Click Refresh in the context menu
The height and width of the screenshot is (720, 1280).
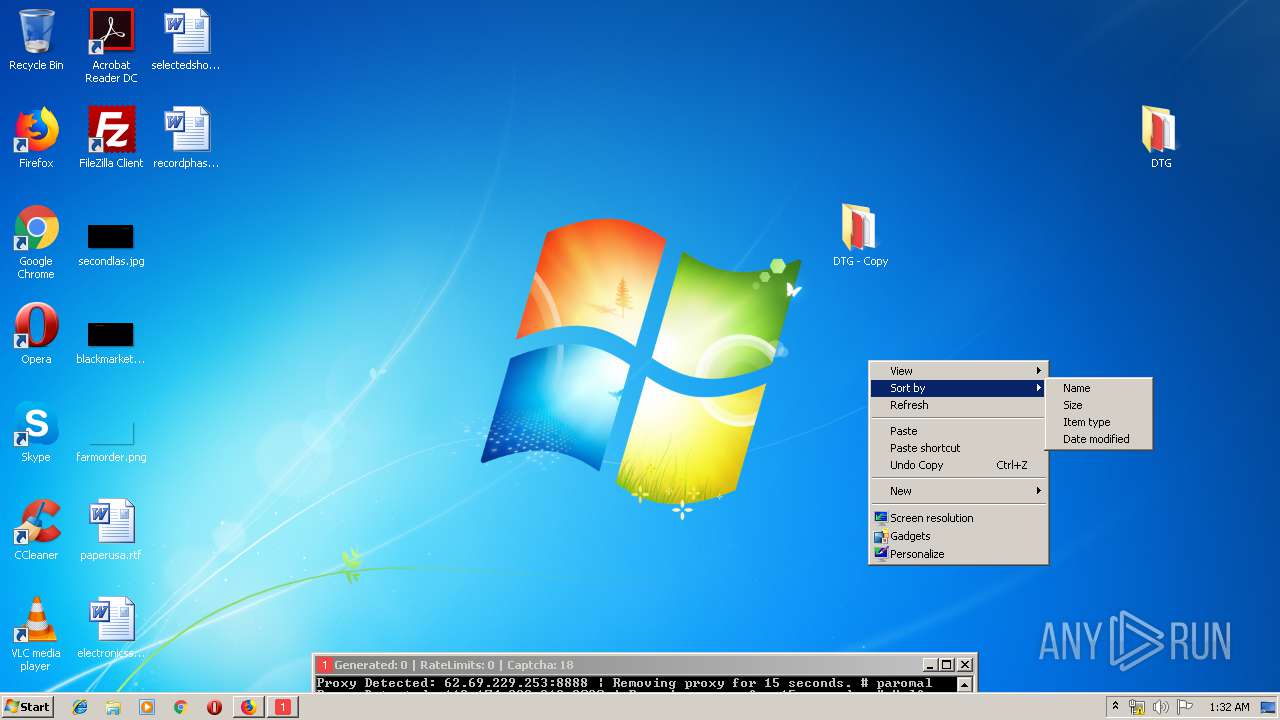click(958, 405)
